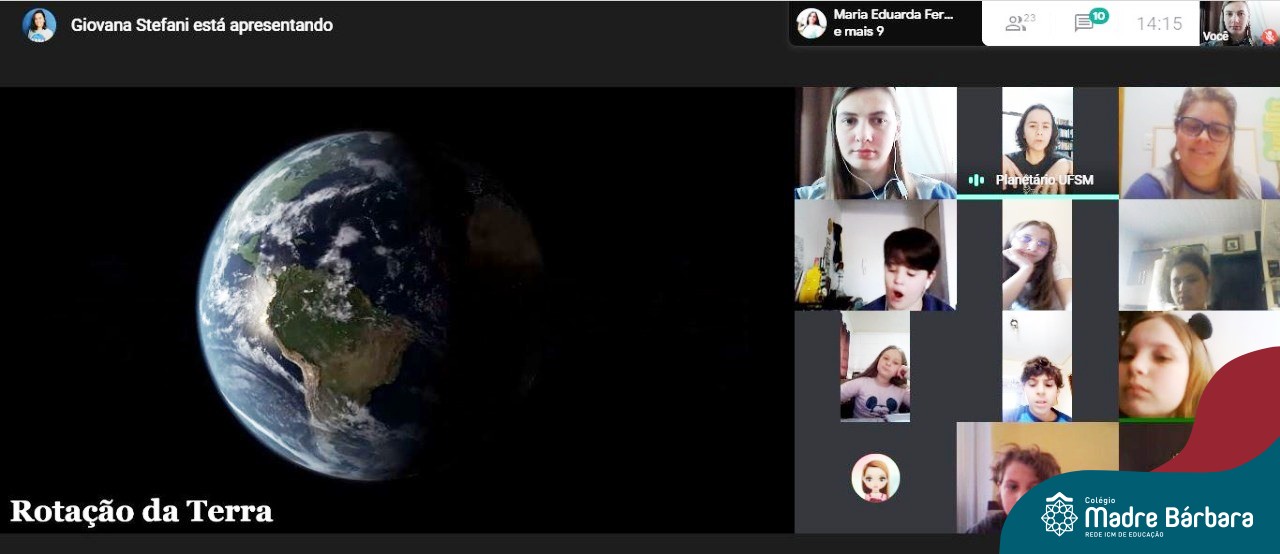Open your own 'Você' self-view thumbnail
This screenshot has height=554, width=1280.
coord(1239,23)
